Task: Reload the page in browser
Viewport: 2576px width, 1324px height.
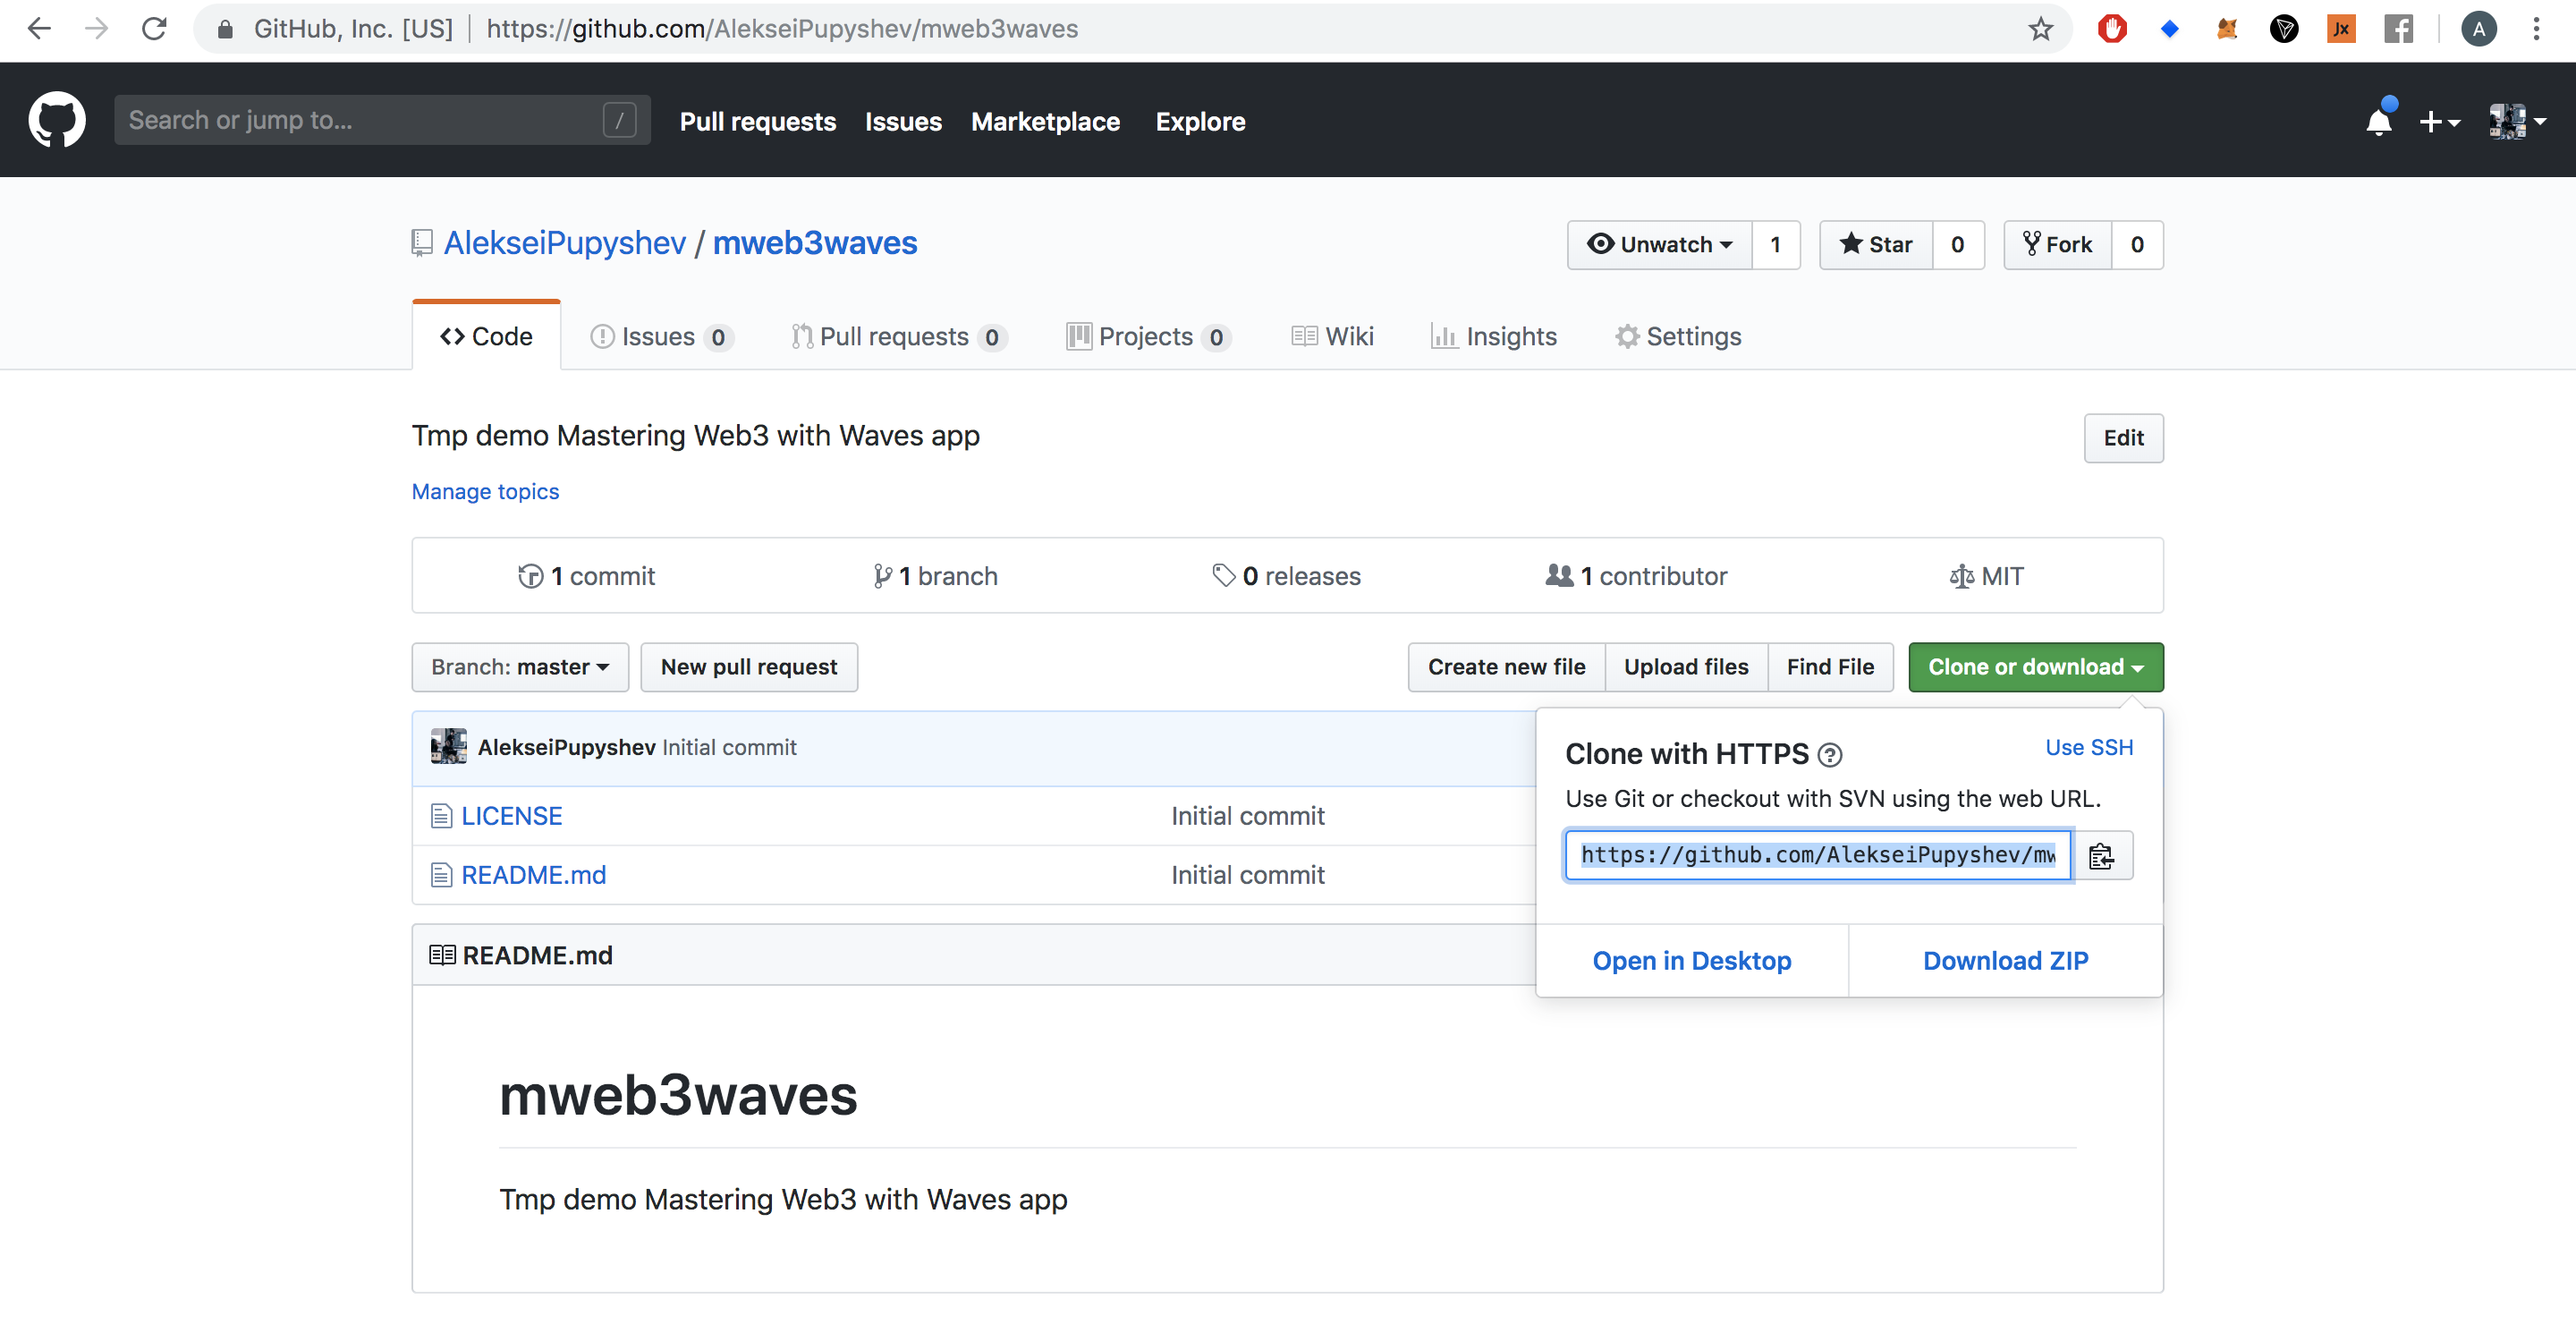Action: (x=154, y=29)
